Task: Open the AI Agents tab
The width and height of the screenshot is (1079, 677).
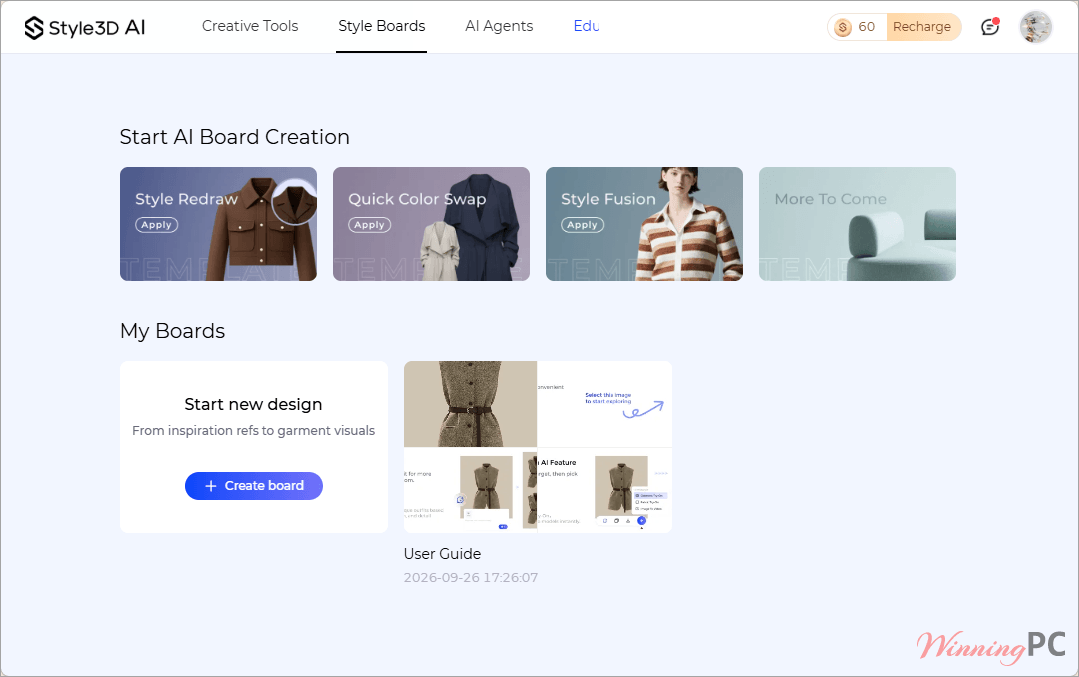Action: click(499, 26)
